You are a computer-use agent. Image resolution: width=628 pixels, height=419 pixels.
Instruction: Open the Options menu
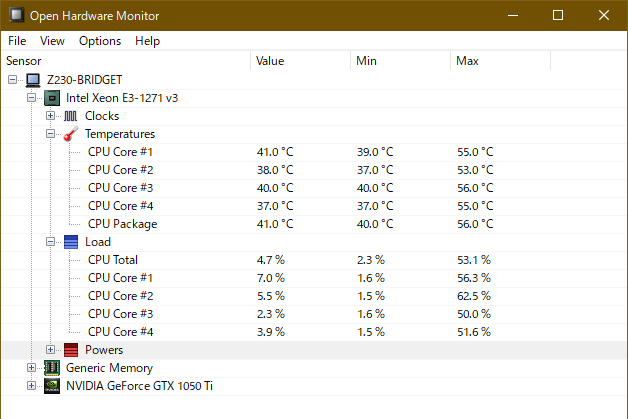tap(100, 41)
